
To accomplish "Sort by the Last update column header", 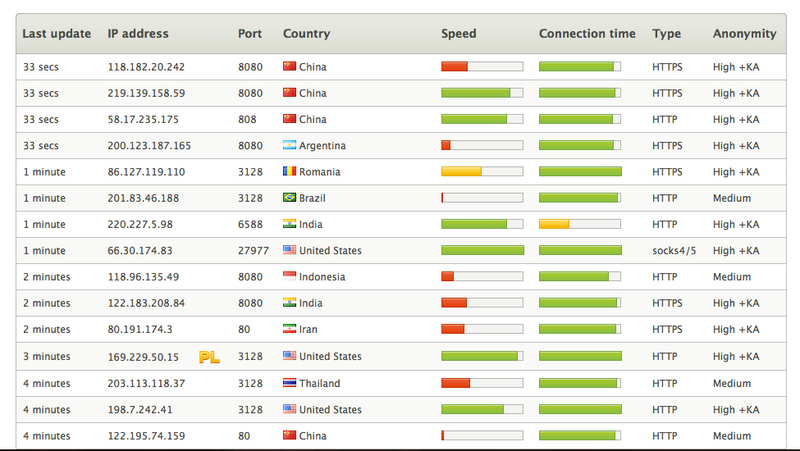I will [57, 34].
